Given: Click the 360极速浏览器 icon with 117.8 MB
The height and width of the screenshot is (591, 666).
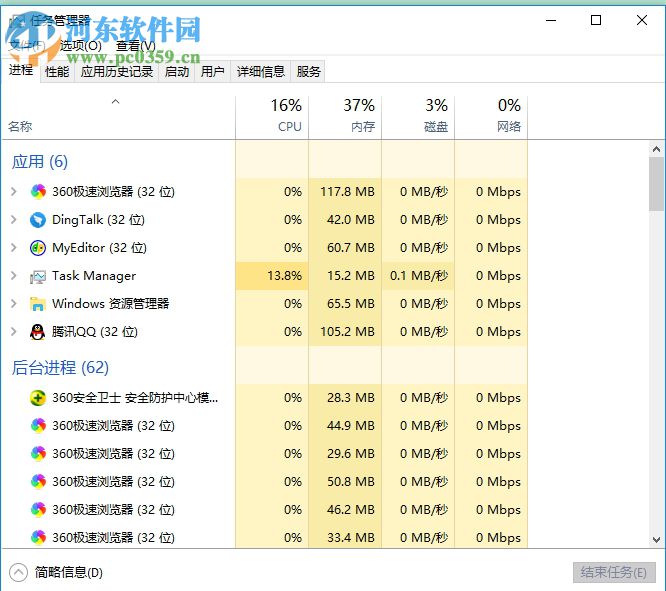Looking at the screenshot, I should tap(38, 192).
